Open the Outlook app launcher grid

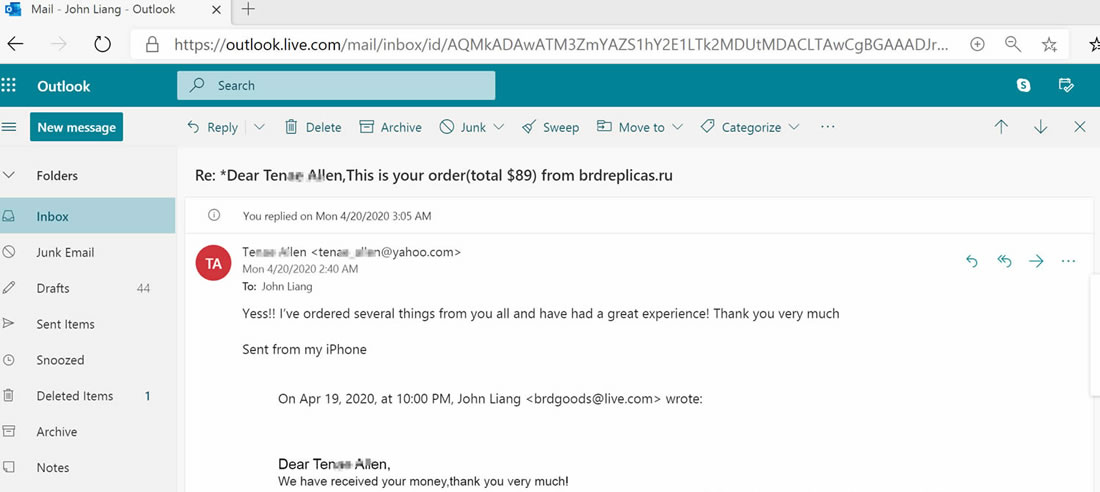point(9,86)
